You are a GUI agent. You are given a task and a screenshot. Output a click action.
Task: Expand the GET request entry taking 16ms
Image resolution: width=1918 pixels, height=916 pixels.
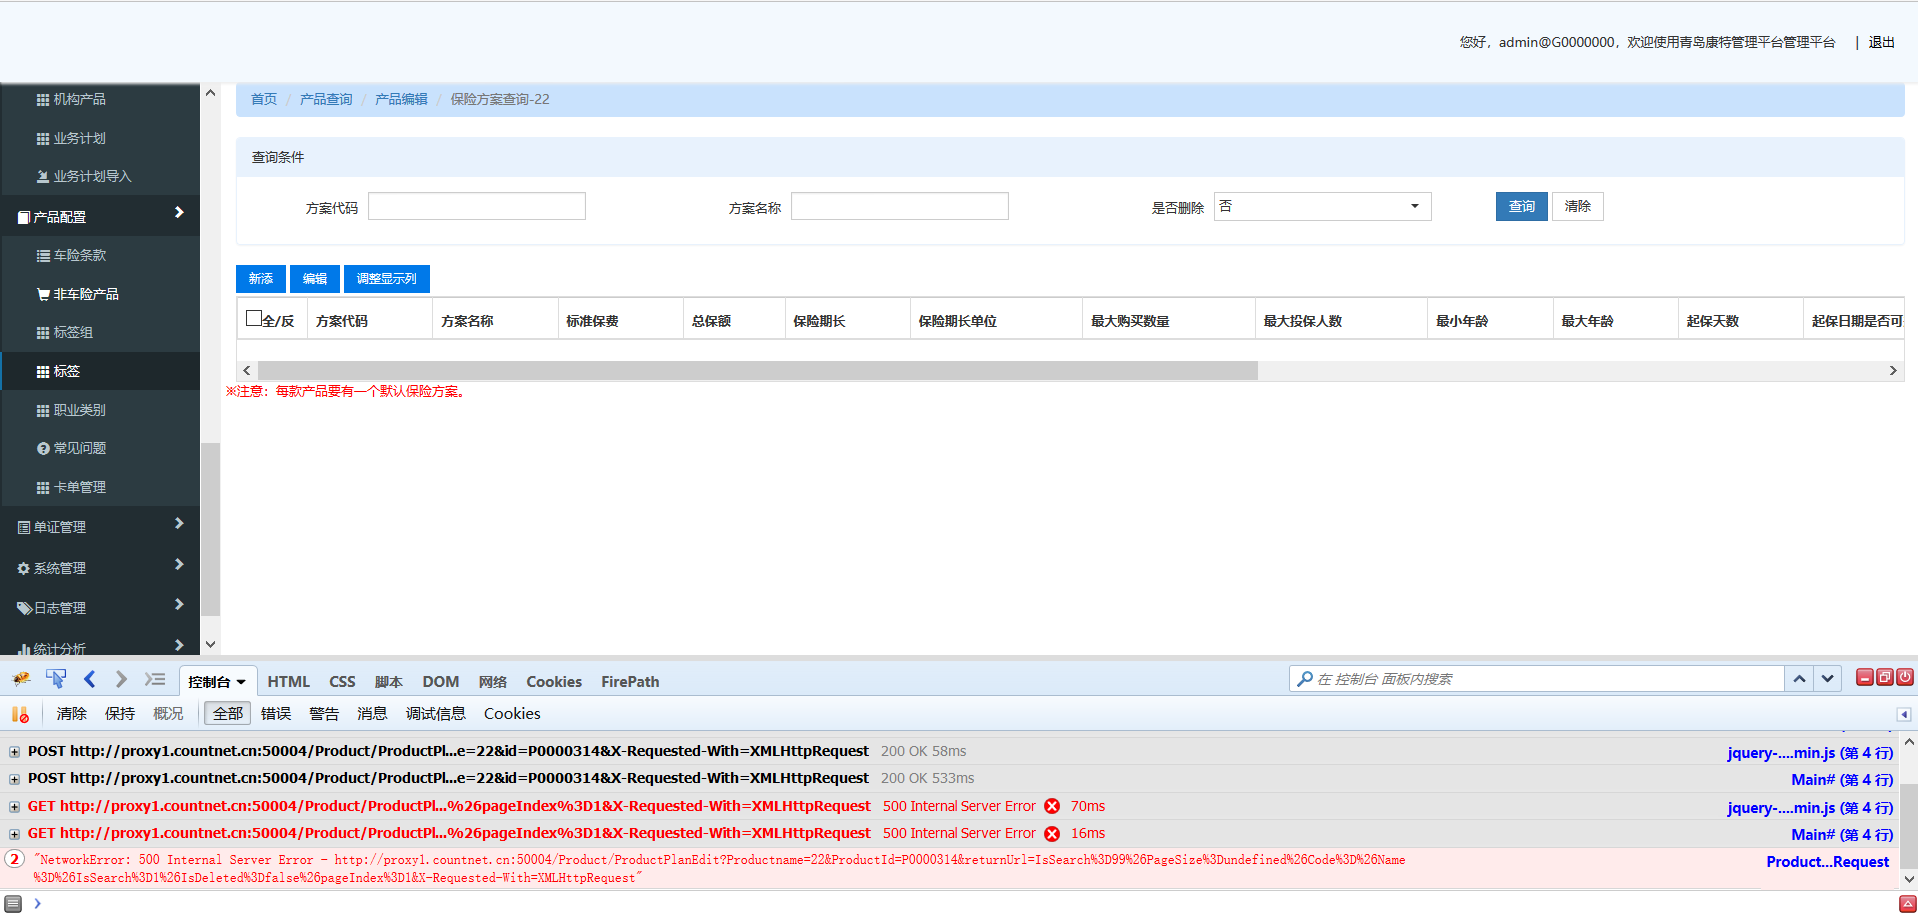point(15,834)
